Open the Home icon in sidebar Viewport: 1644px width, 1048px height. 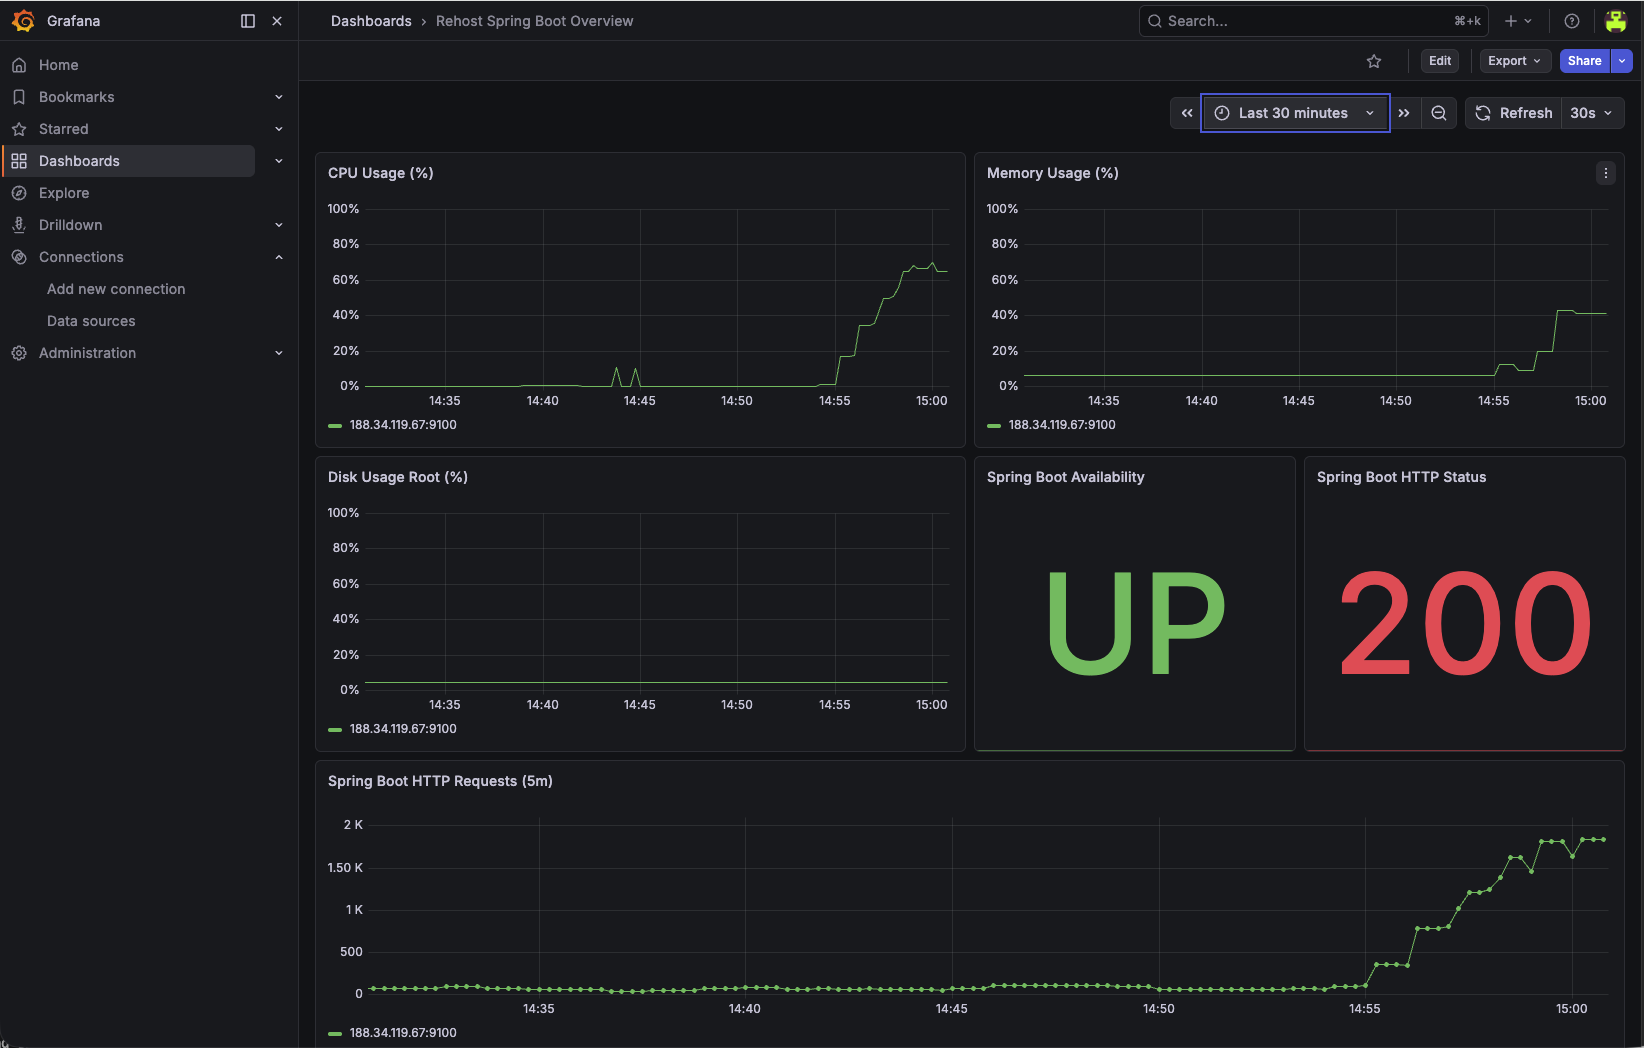[19, 65]
